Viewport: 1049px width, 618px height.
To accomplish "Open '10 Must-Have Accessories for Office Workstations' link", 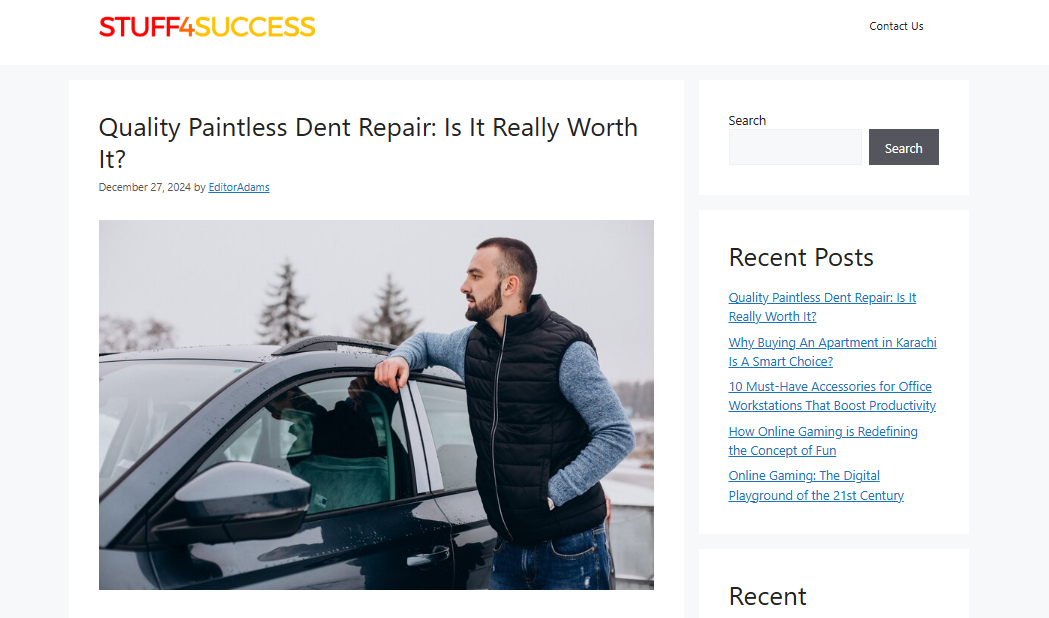I will [x=832, y=396].
